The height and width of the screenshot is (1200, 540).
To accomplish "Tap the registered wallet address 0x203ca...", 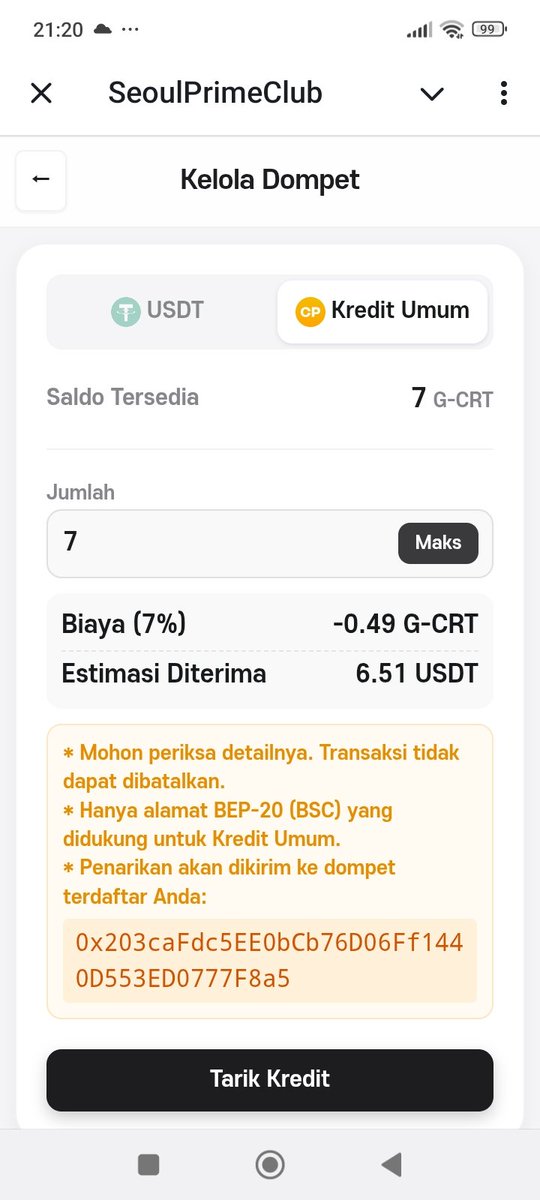I will (270, 960).
